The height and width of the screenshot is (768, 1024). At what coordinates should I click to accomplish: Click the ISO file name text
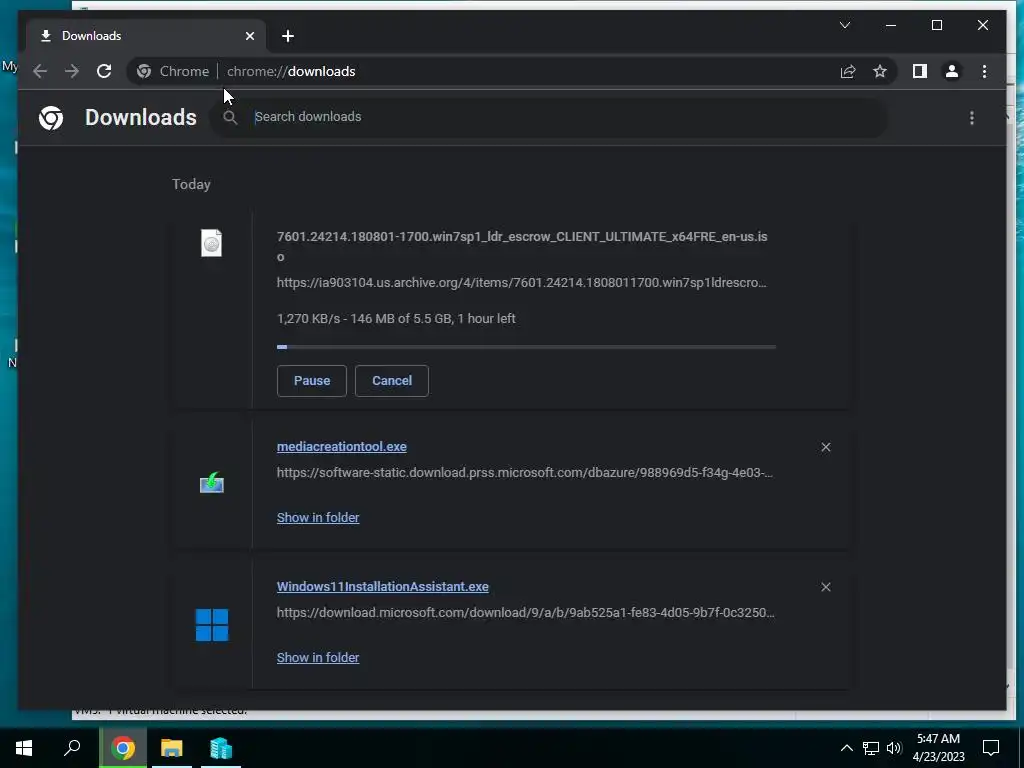click(522, 246)
